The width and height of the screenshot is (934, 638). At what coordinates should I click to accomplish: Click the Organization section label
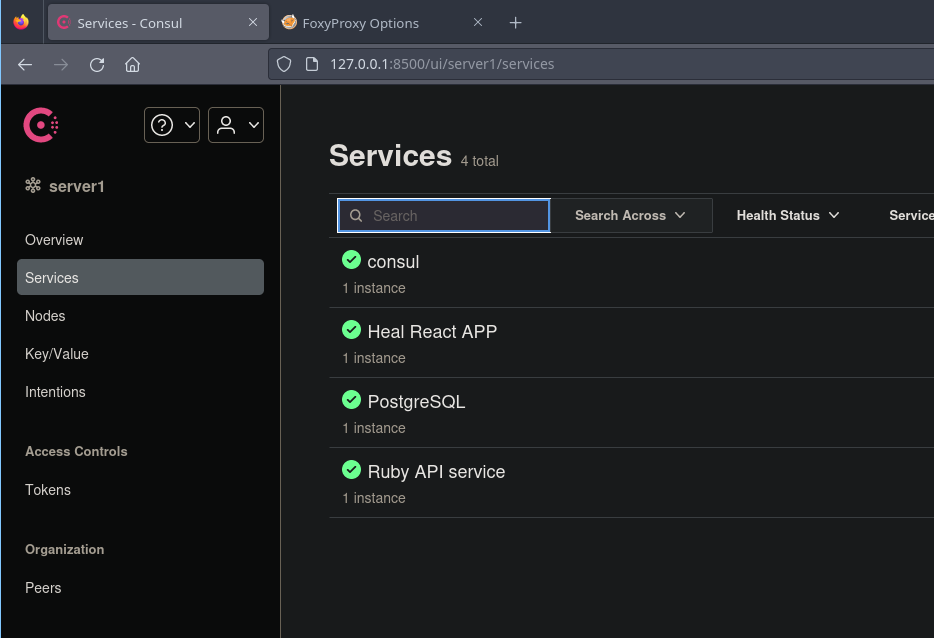(64, 549)
